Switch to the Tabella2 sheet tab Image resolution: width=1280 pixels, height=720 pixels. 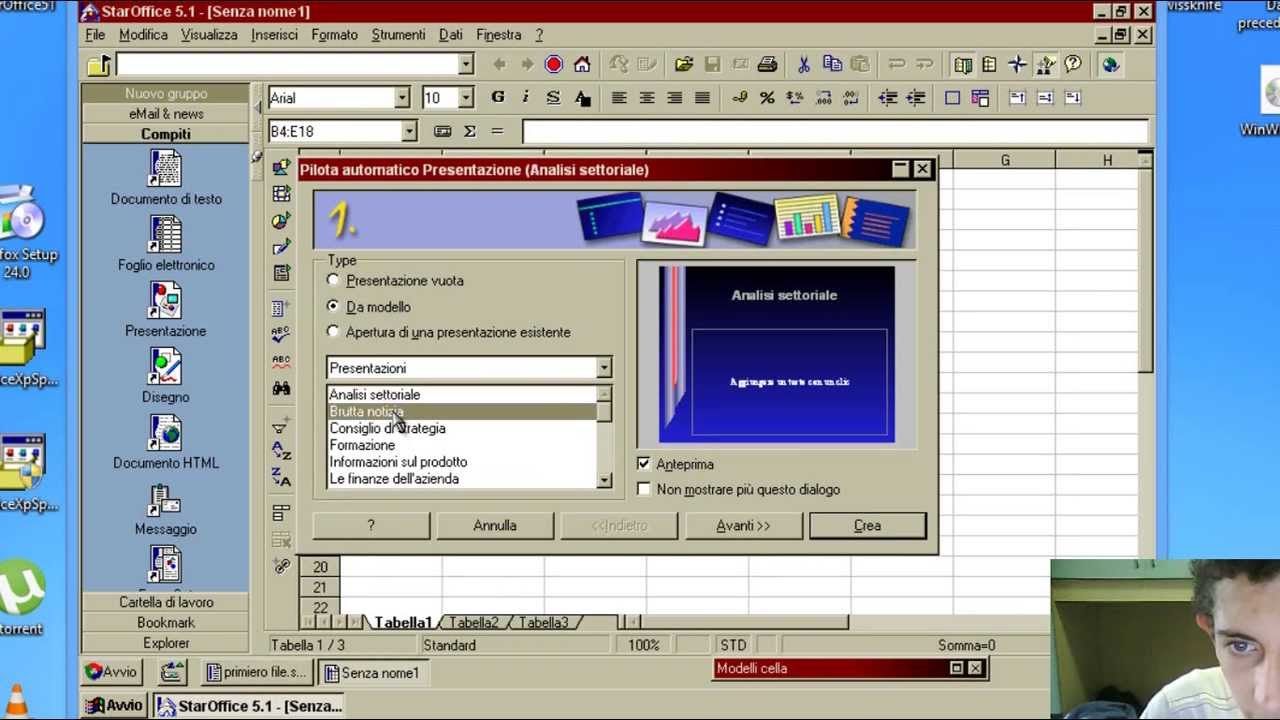pyautogui.click(x=474, y=623)
